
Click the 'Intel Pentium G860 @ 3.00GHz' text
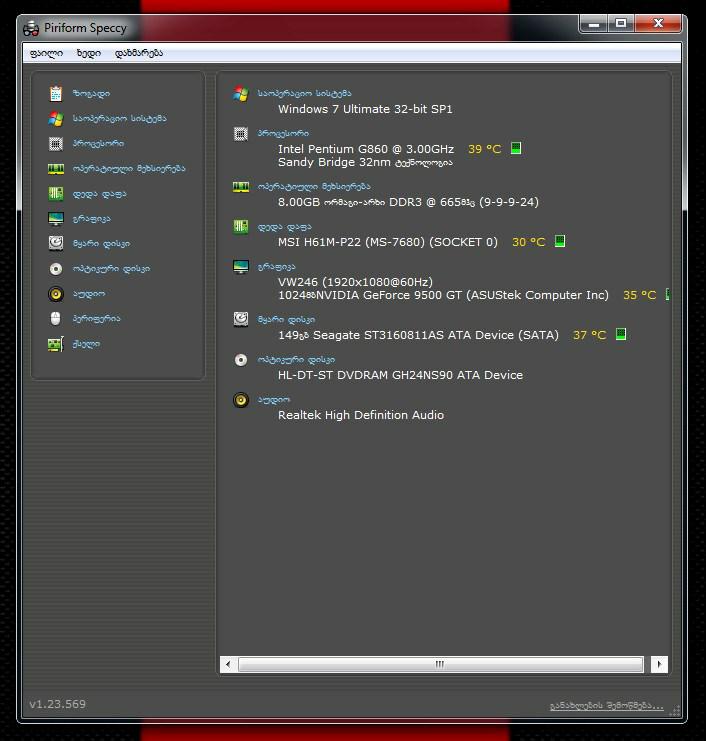point(366,149)
